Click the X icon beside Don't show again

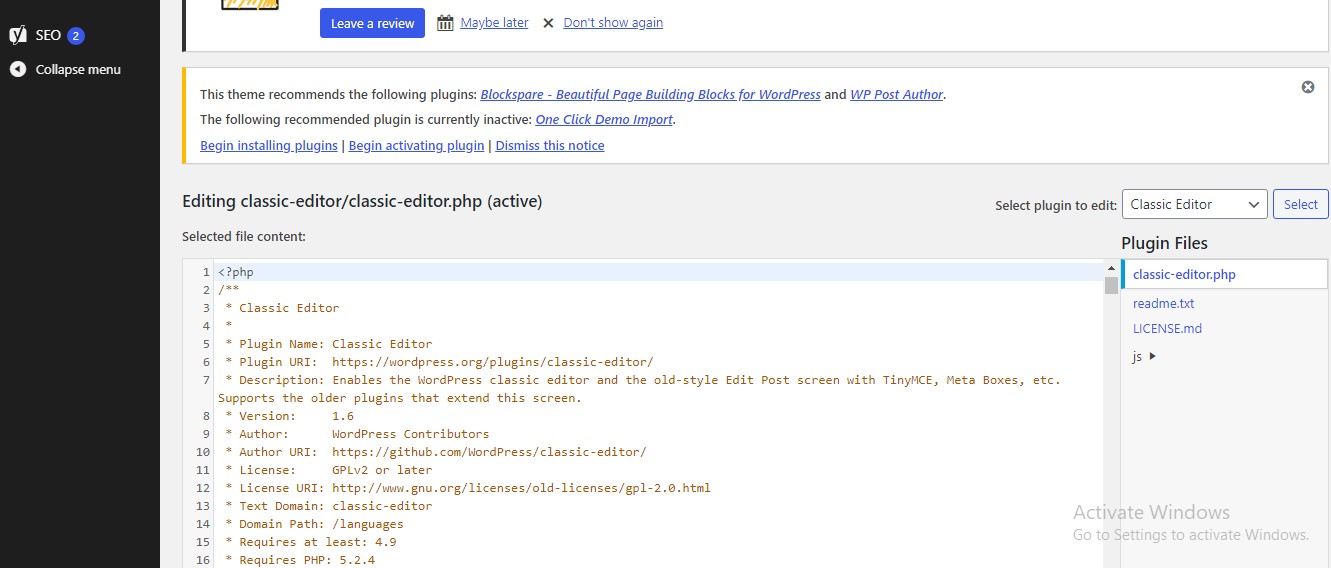pos(548,23)
